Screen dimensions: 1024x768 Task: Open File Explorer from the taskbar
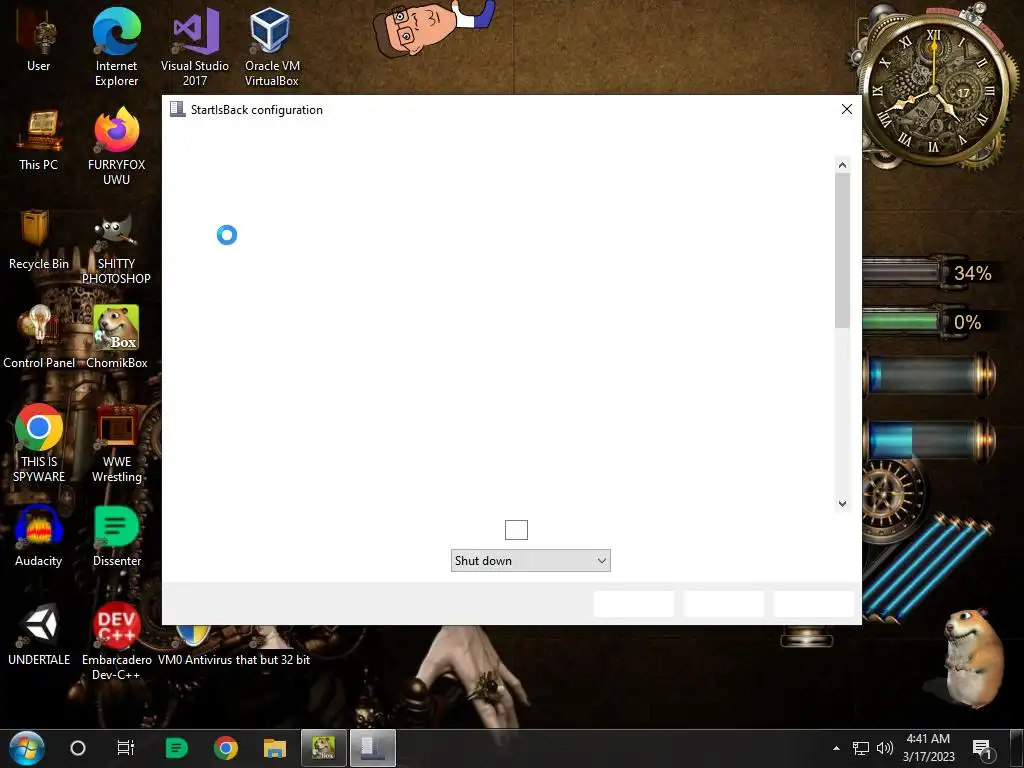(275, 748)
